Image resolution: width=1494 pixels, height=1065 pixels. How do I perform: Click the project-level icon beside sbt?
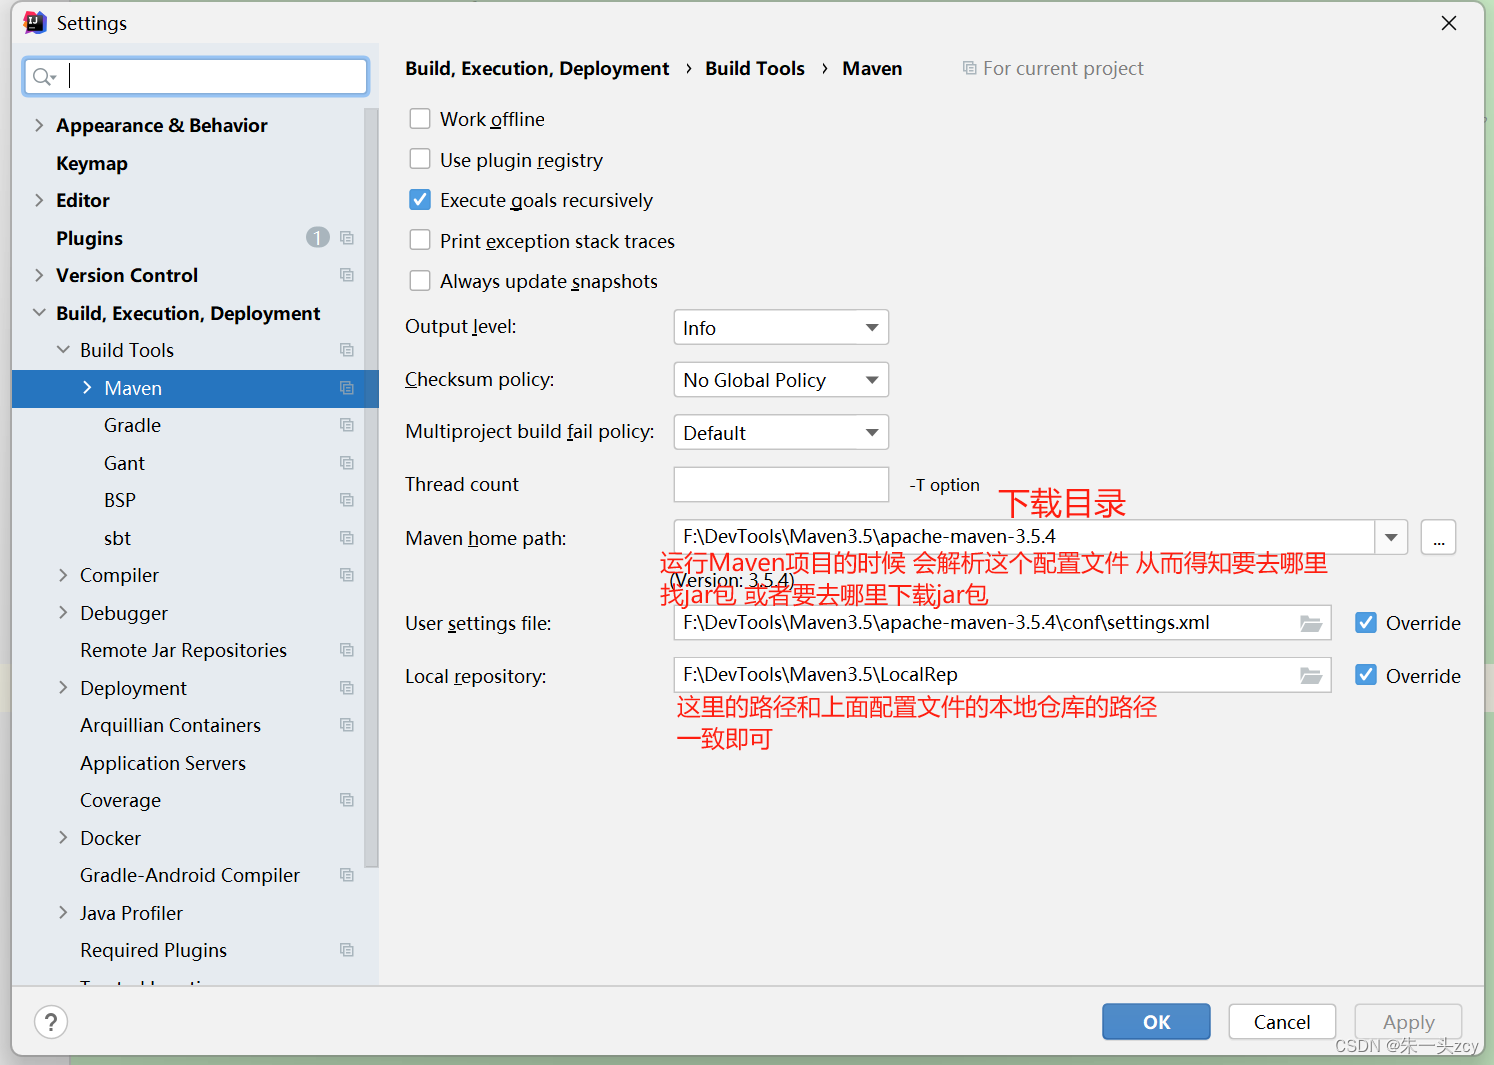[347, 538]
